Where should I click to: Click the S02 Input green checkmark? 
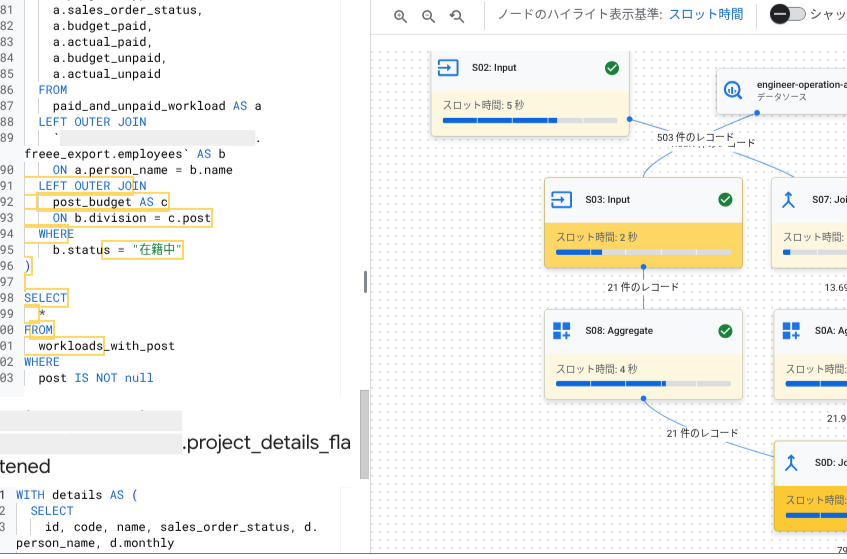pyautogui.click(x=612, y=68)
